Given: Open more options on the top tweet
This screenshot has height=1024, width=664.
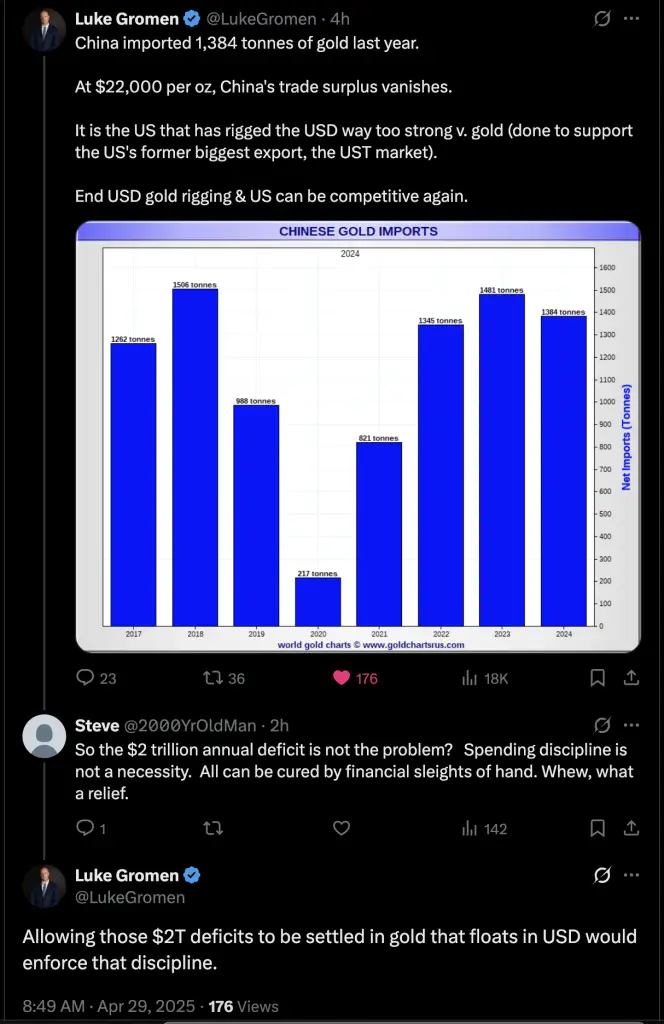Looking at the screenshot, I should (x=631, y=18).
